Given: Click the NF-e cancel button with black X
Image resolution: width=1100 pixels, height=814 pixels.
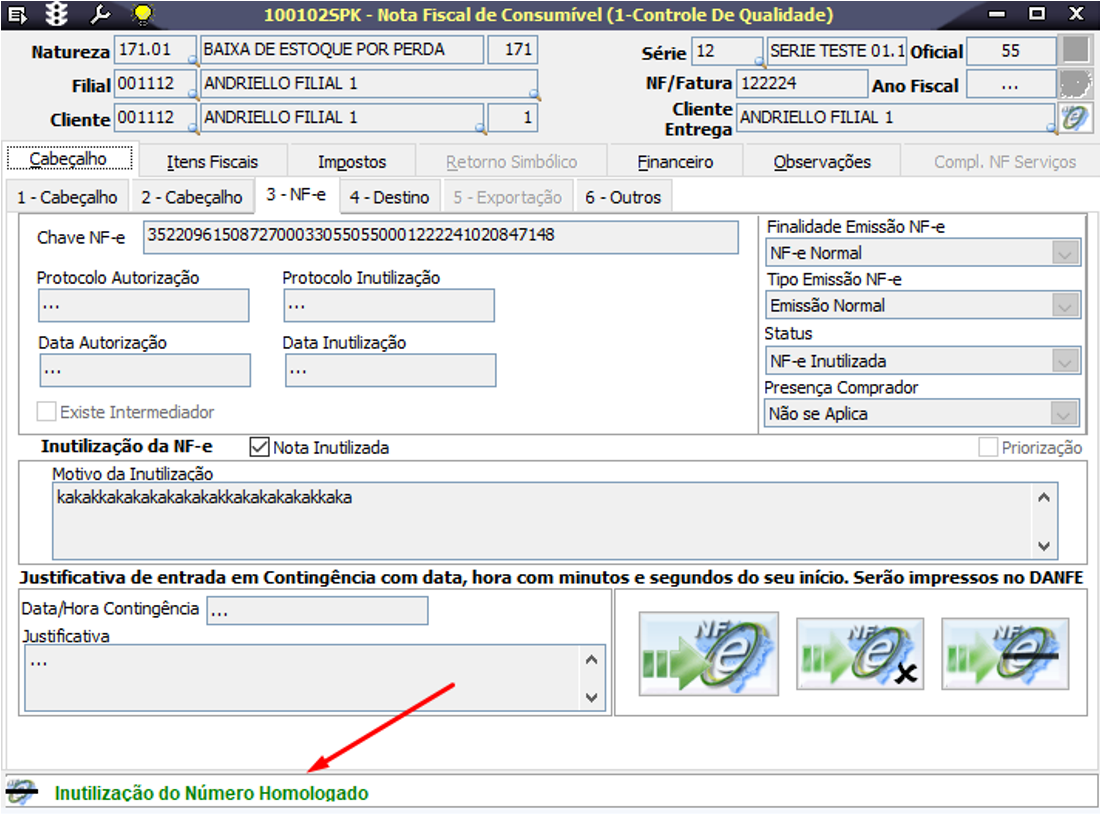Looking at the screenshot, I should click(860, 653).
